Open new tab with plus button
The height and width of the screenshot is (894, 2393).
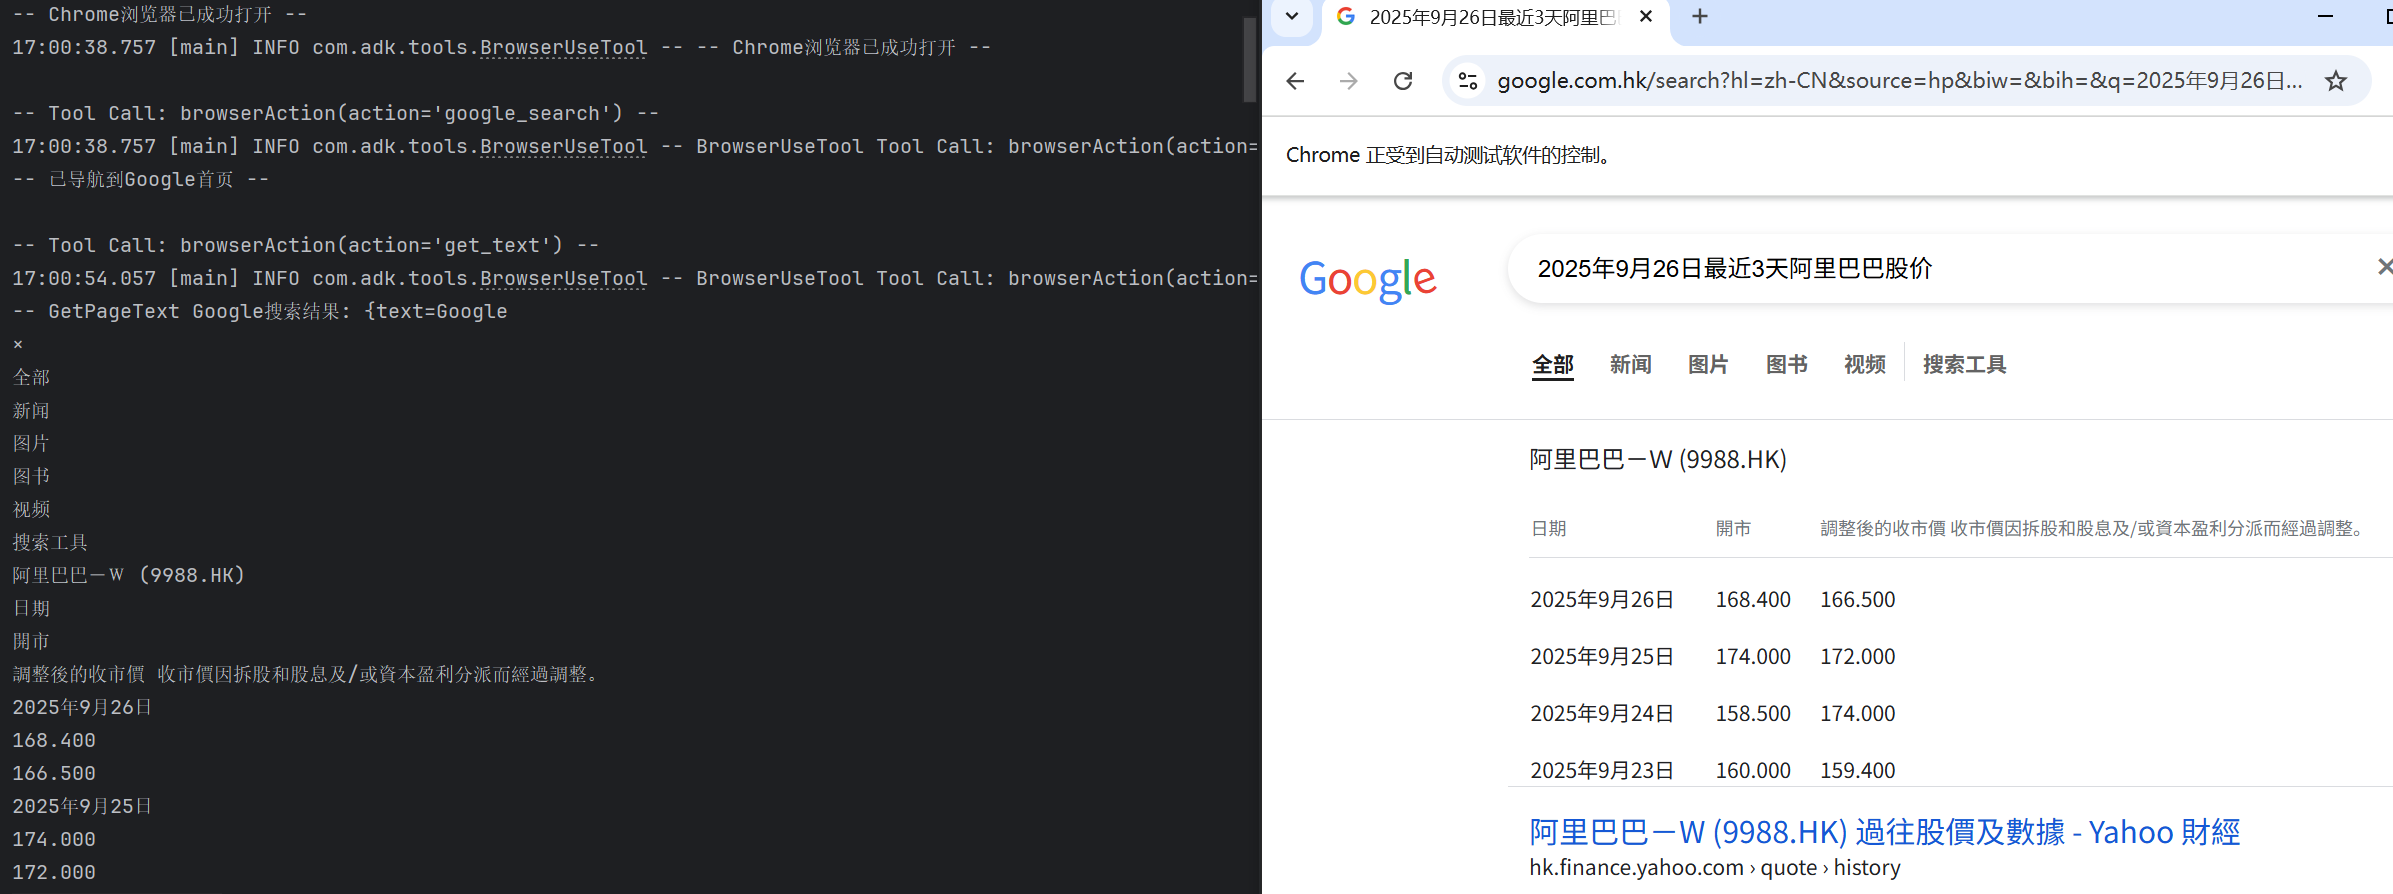[1699, 16]
